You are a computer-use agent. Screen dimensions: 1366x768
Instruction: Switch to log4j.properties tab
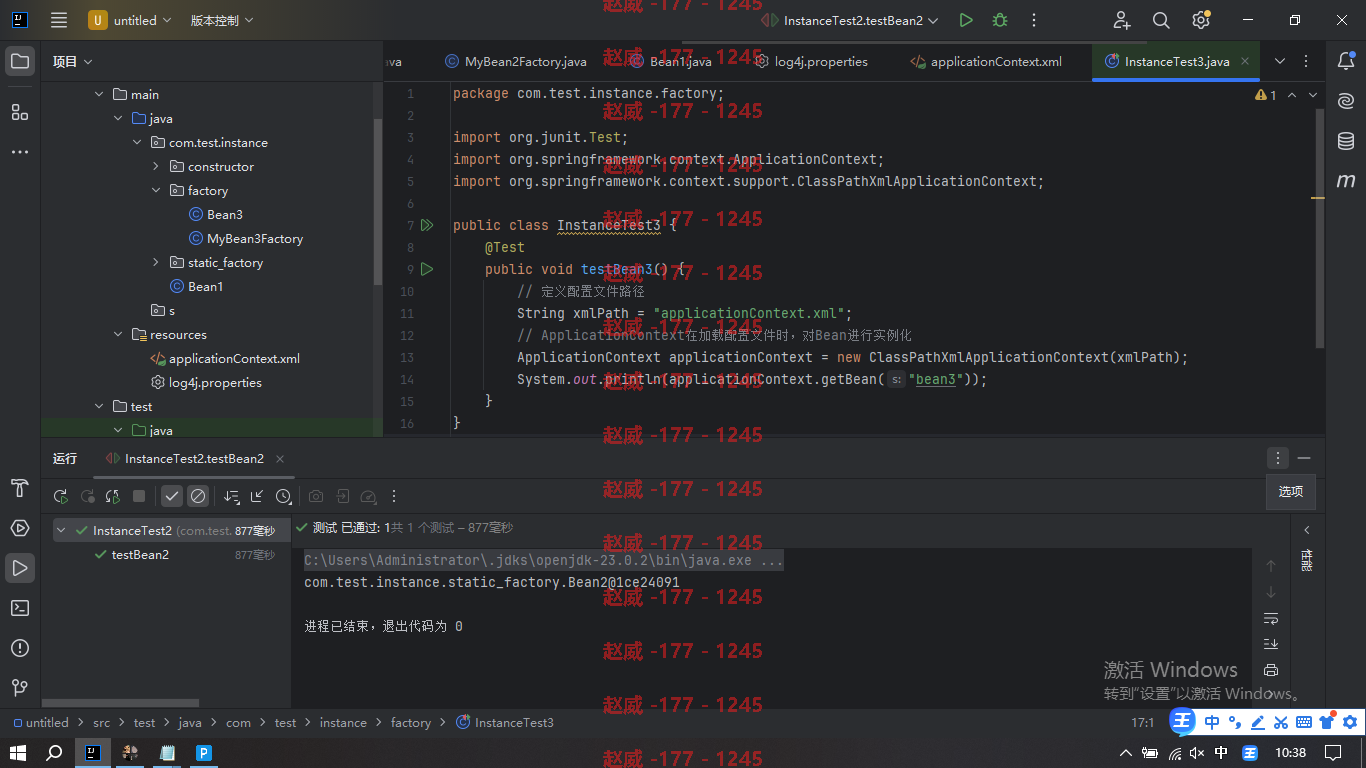[x=811, y=61]
